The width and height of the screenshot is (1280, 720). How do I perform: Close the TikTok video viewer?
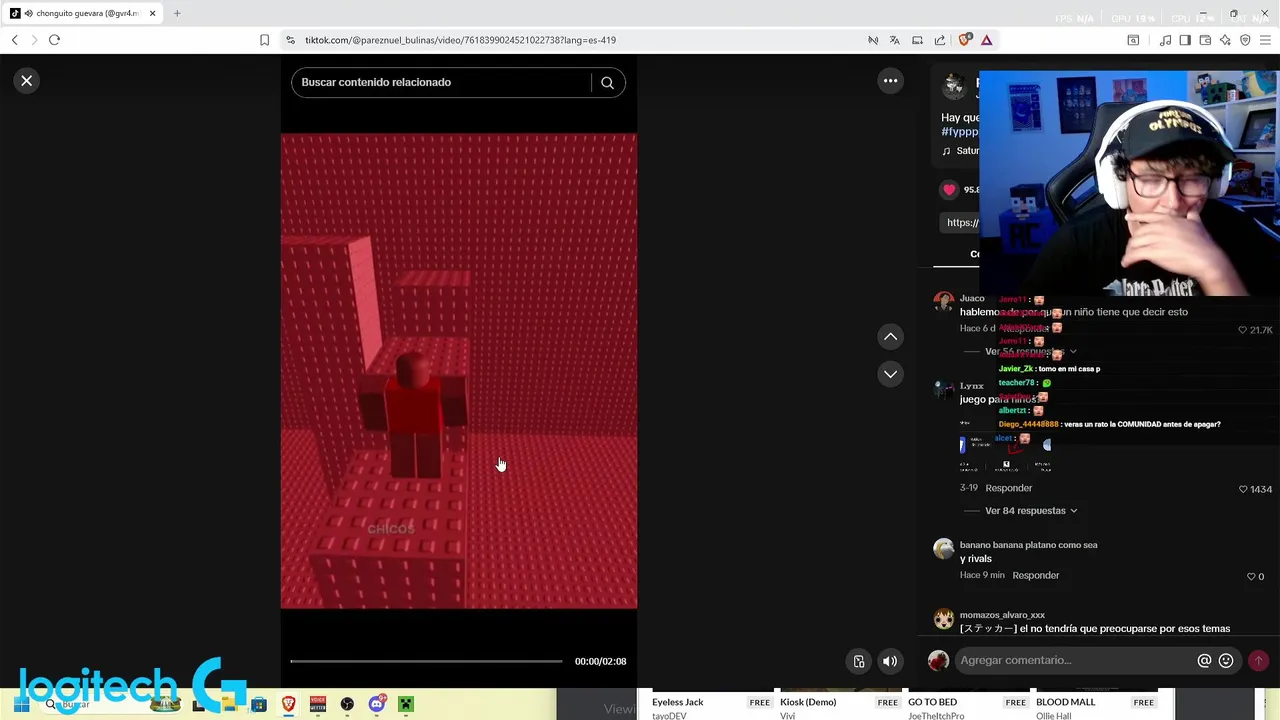pyautogui.click(x=27, y=81)
